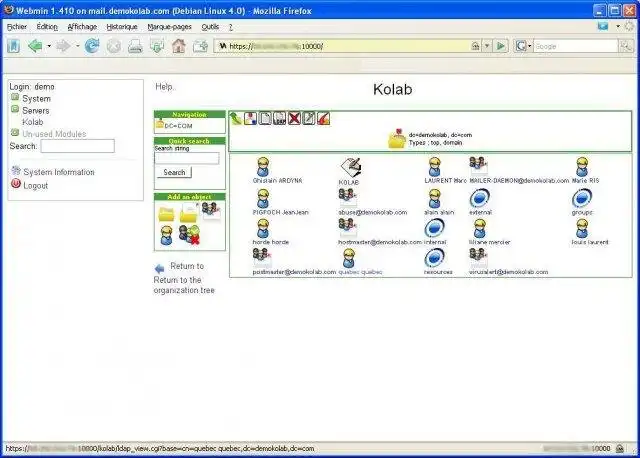Open the search engine selector dropdown
This screenshot has width=640, height=458.
coord(530,46)
